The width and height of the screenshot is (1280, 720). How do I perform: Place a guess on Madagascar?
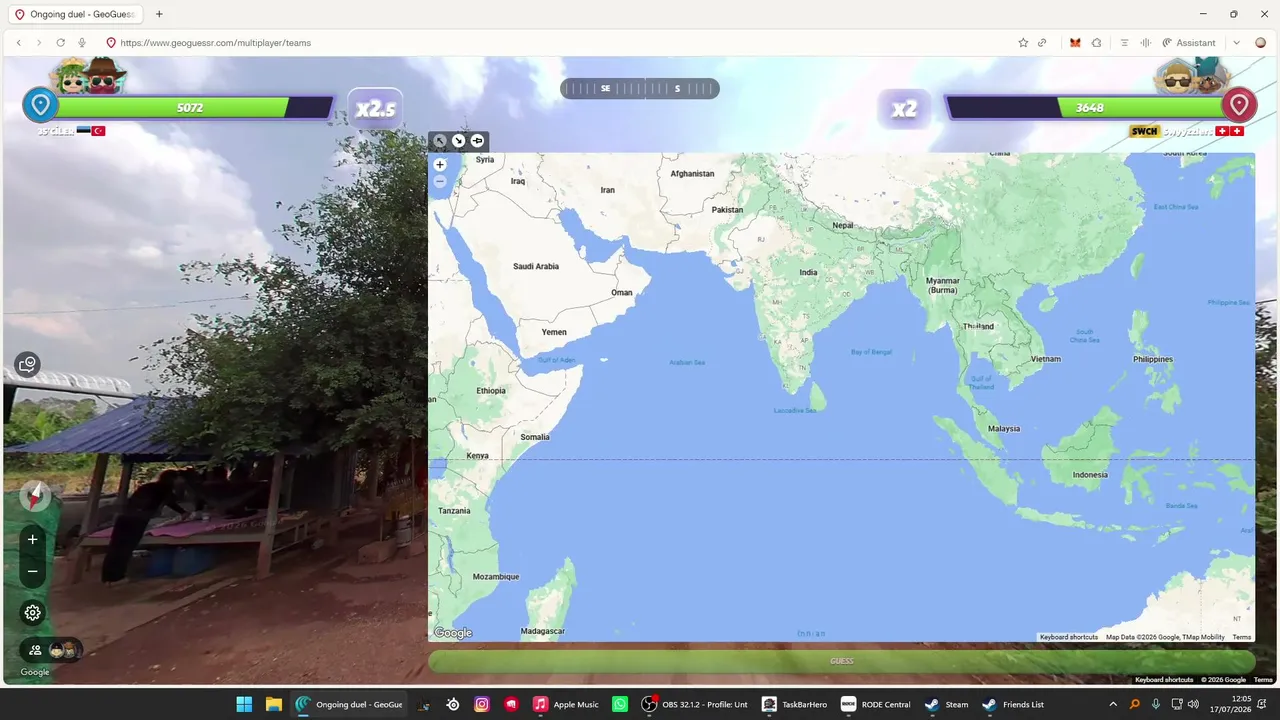(543, 631)
